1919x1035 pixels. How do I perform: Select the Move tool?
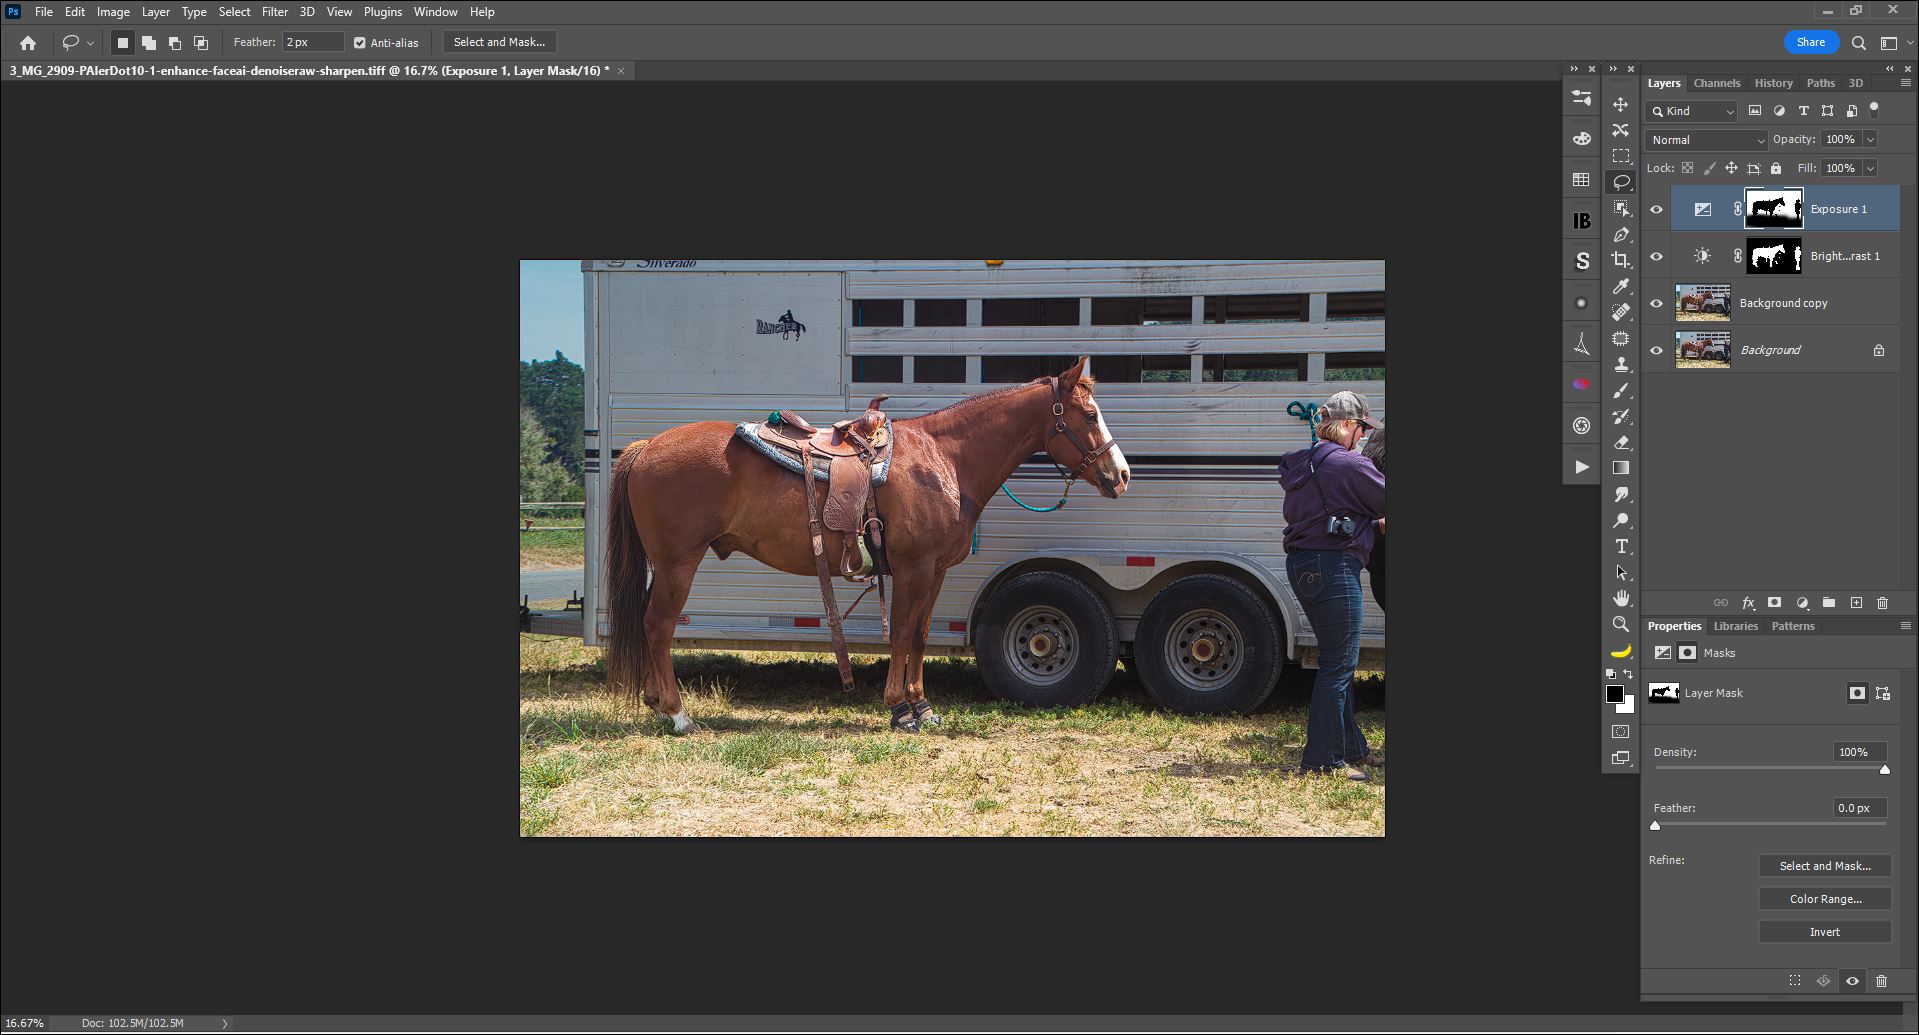1620,104
